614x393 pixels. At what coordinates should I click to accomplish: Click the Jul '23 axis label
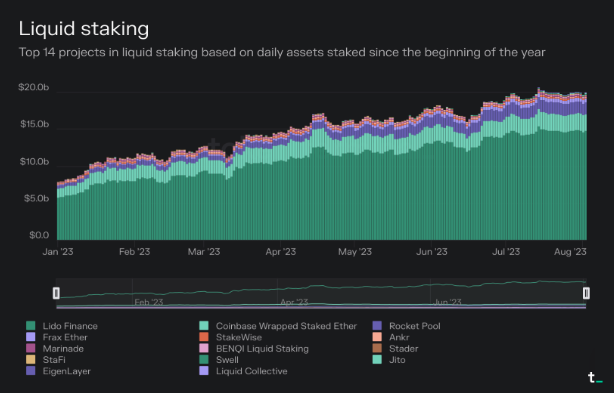[x=506, y=252]
